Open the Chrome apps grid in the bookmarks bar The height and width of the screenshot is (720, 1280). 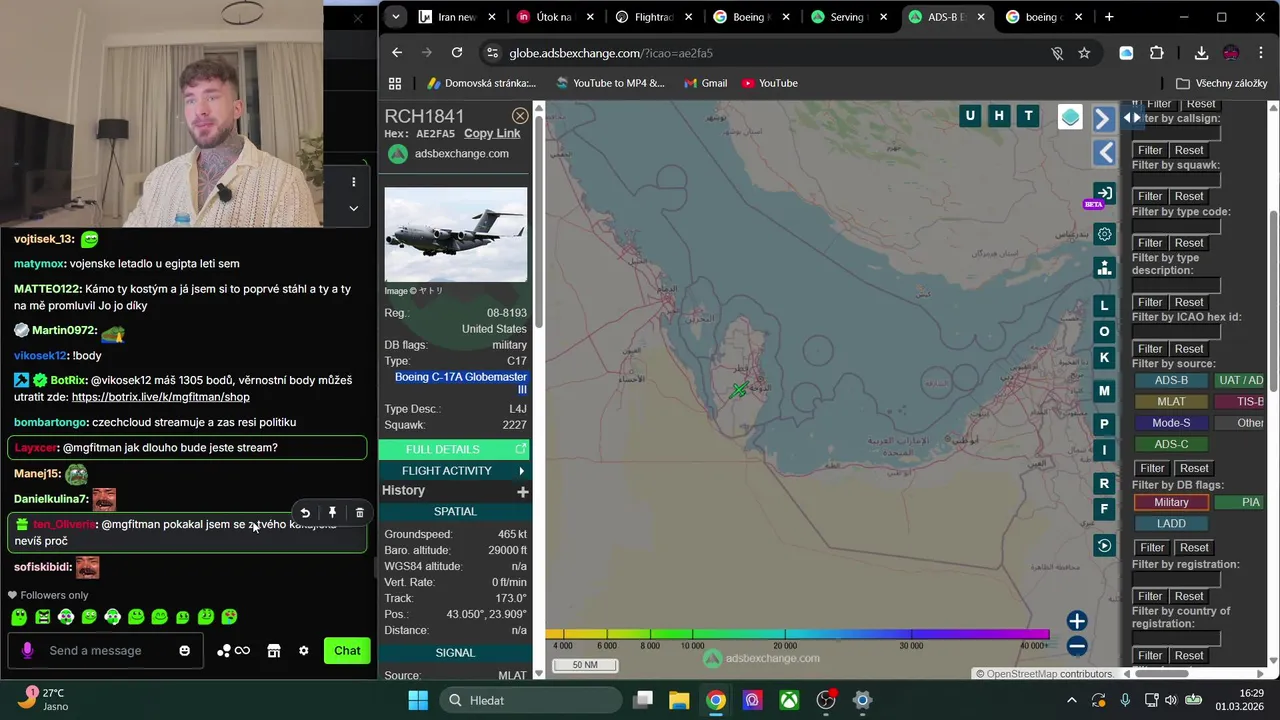pos(395,83)
